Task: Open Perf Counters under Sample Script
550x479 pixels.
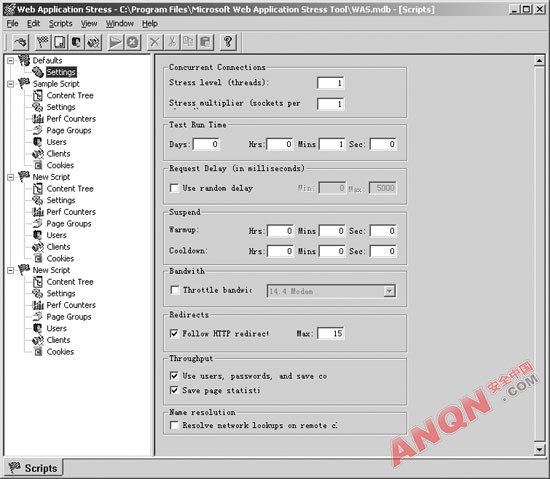Action: point(71,119)
